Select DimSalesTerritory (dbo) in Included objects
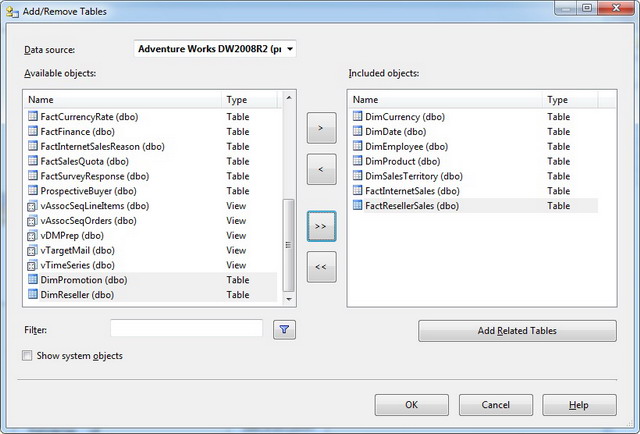Viewport: 640px width, 434px height. pos(474,176)
